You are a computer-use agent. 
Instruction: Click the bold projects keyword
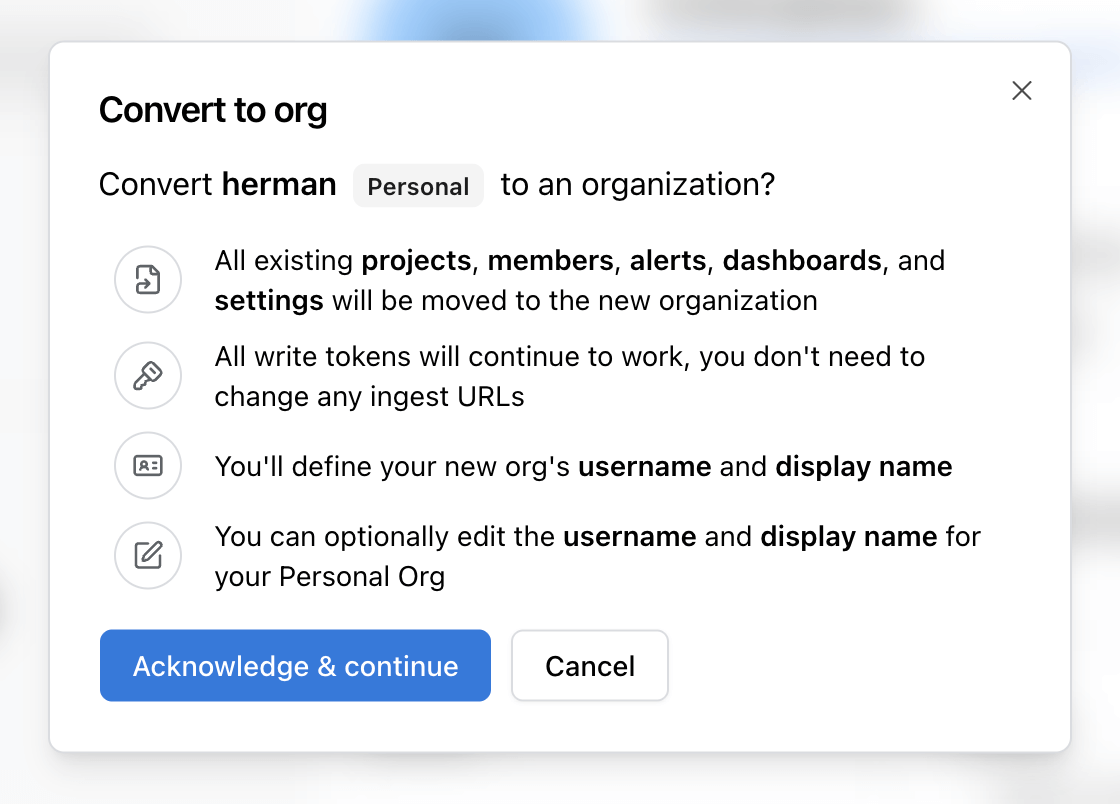click(x=416, y=260)
